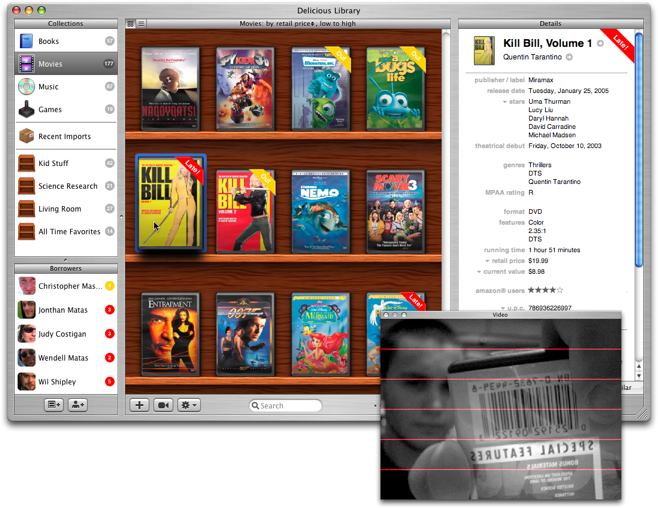Open the video camera barcode scanner
The width and height of the screenshot is (658, 508).
click(163, 405)
